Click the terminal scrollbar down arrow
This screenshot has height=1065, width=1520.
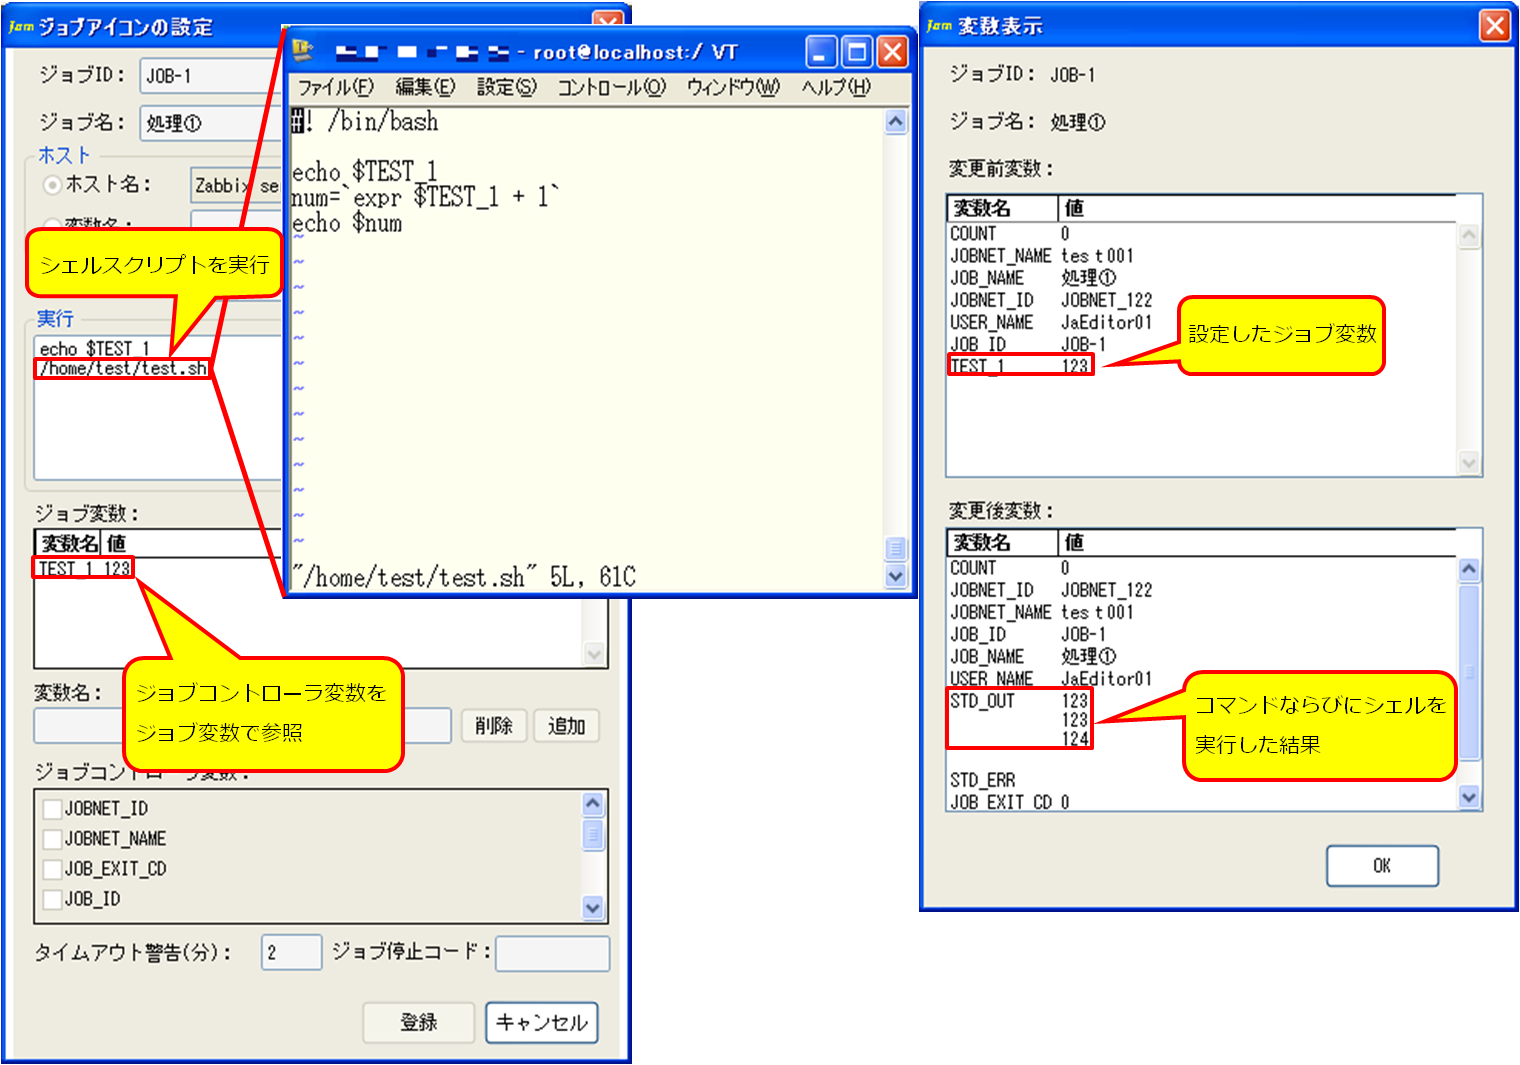(x=896, y=576)
